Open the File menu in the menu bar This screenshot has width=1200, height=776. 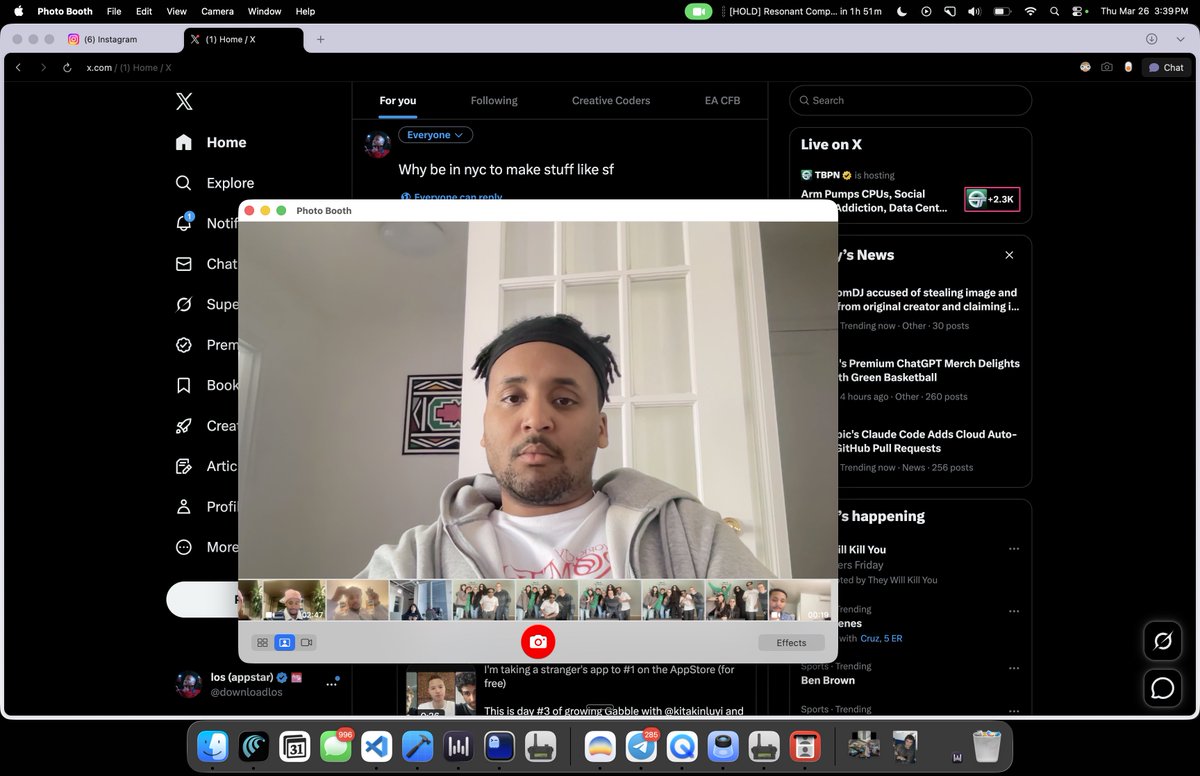pyautogui.click(x=114, y=11)
